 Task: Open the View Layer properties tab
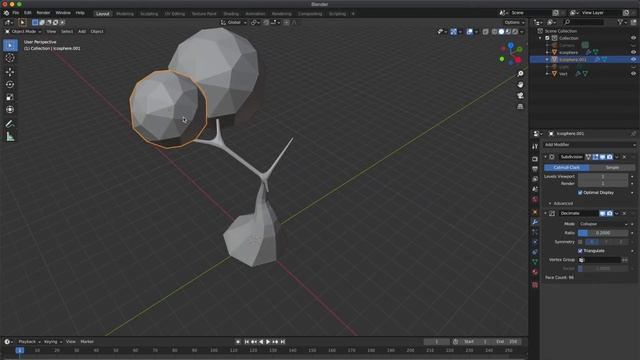535,179
